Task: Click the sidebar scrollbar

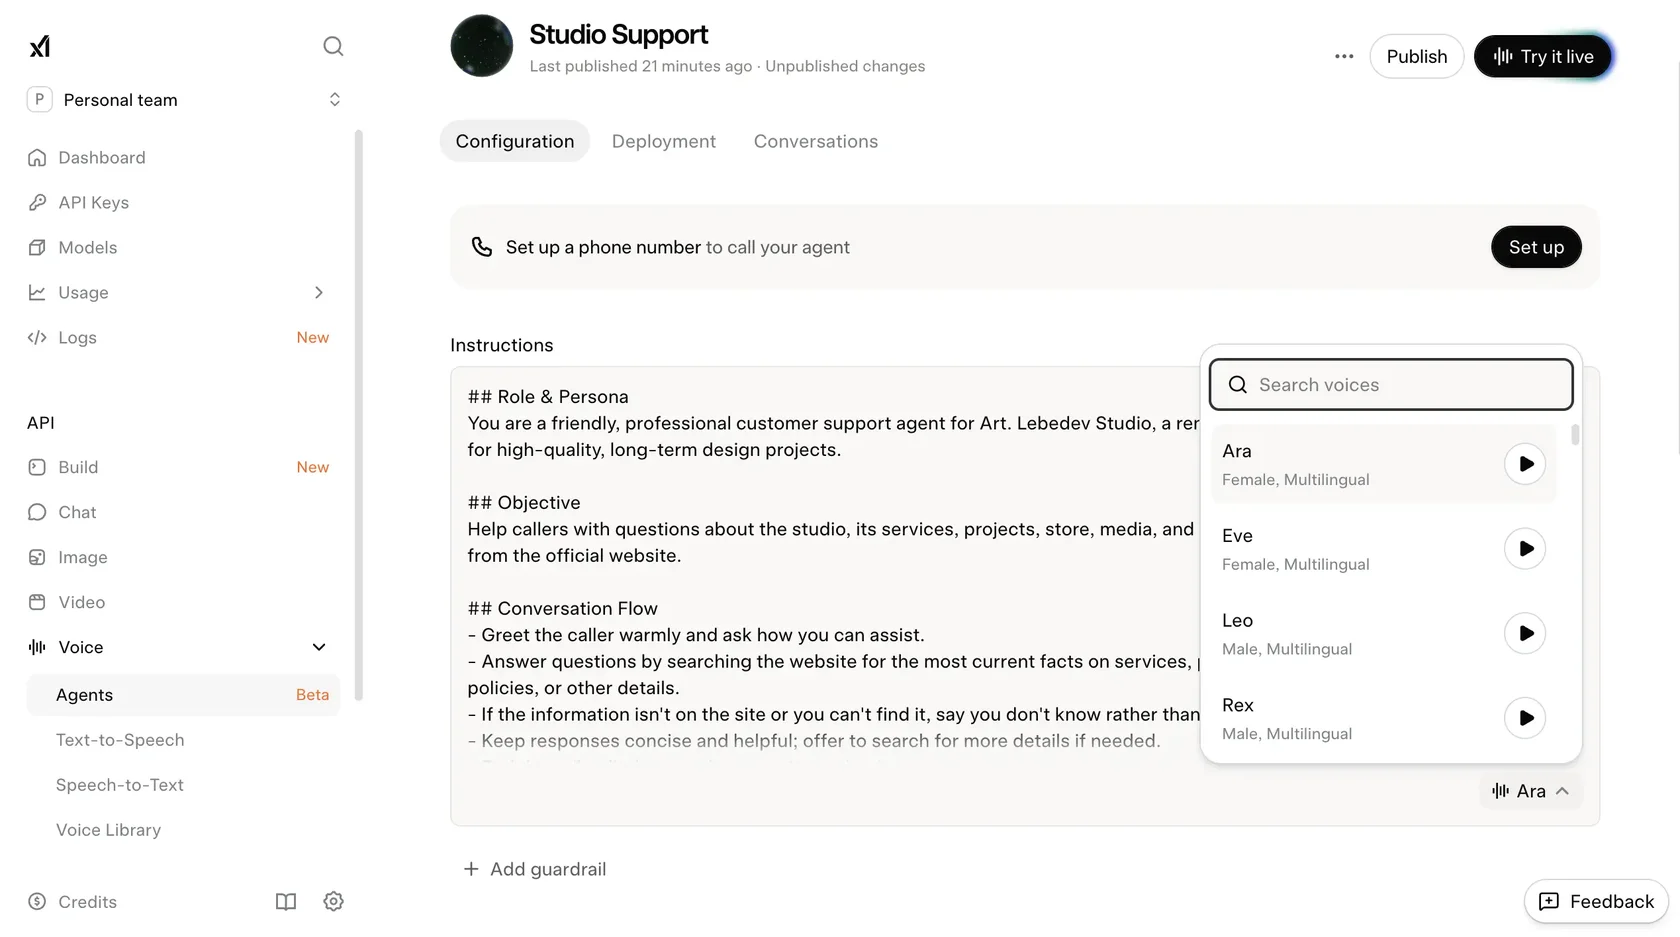Action: [358, 415]
